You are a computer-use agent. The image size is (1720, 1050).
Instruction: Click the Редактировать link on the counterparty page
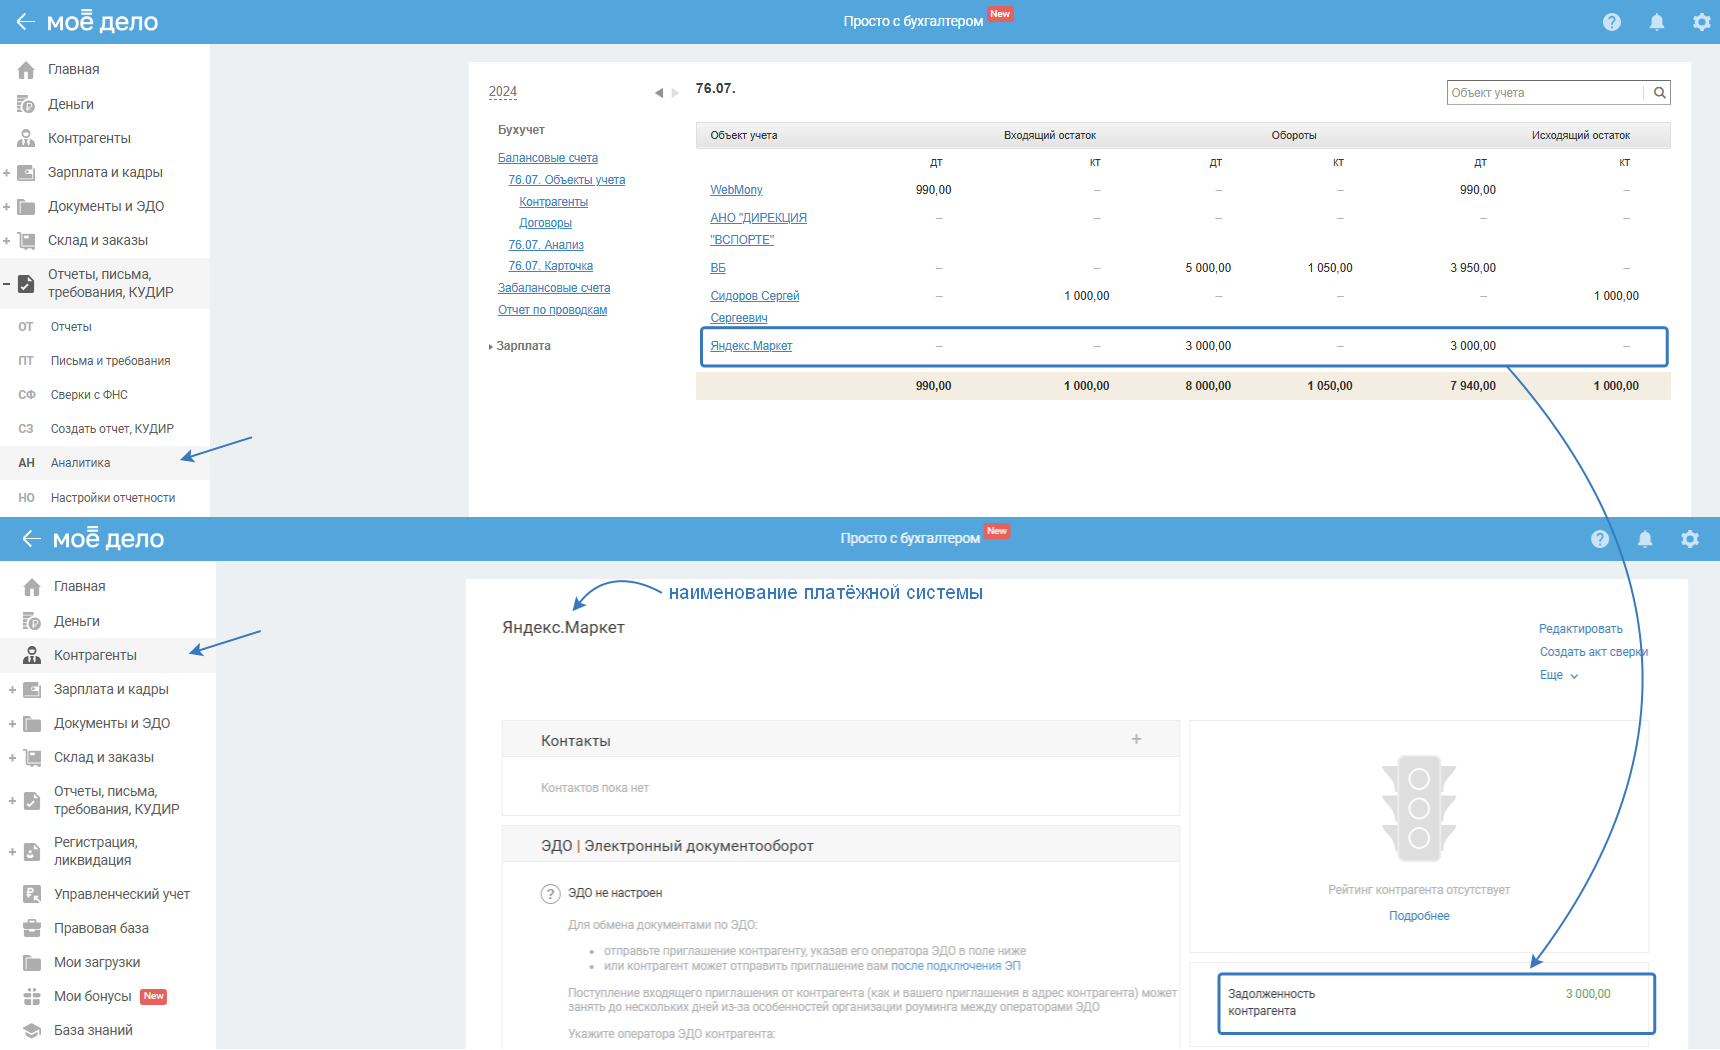pos(1581,629)
